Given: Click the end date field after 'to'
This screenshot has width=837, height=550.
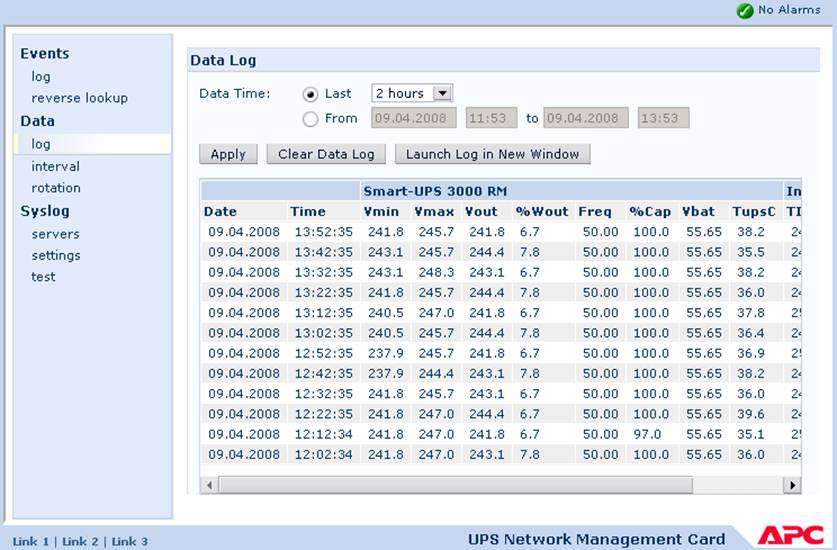Looking at the screenshot, I should (586, 118).
